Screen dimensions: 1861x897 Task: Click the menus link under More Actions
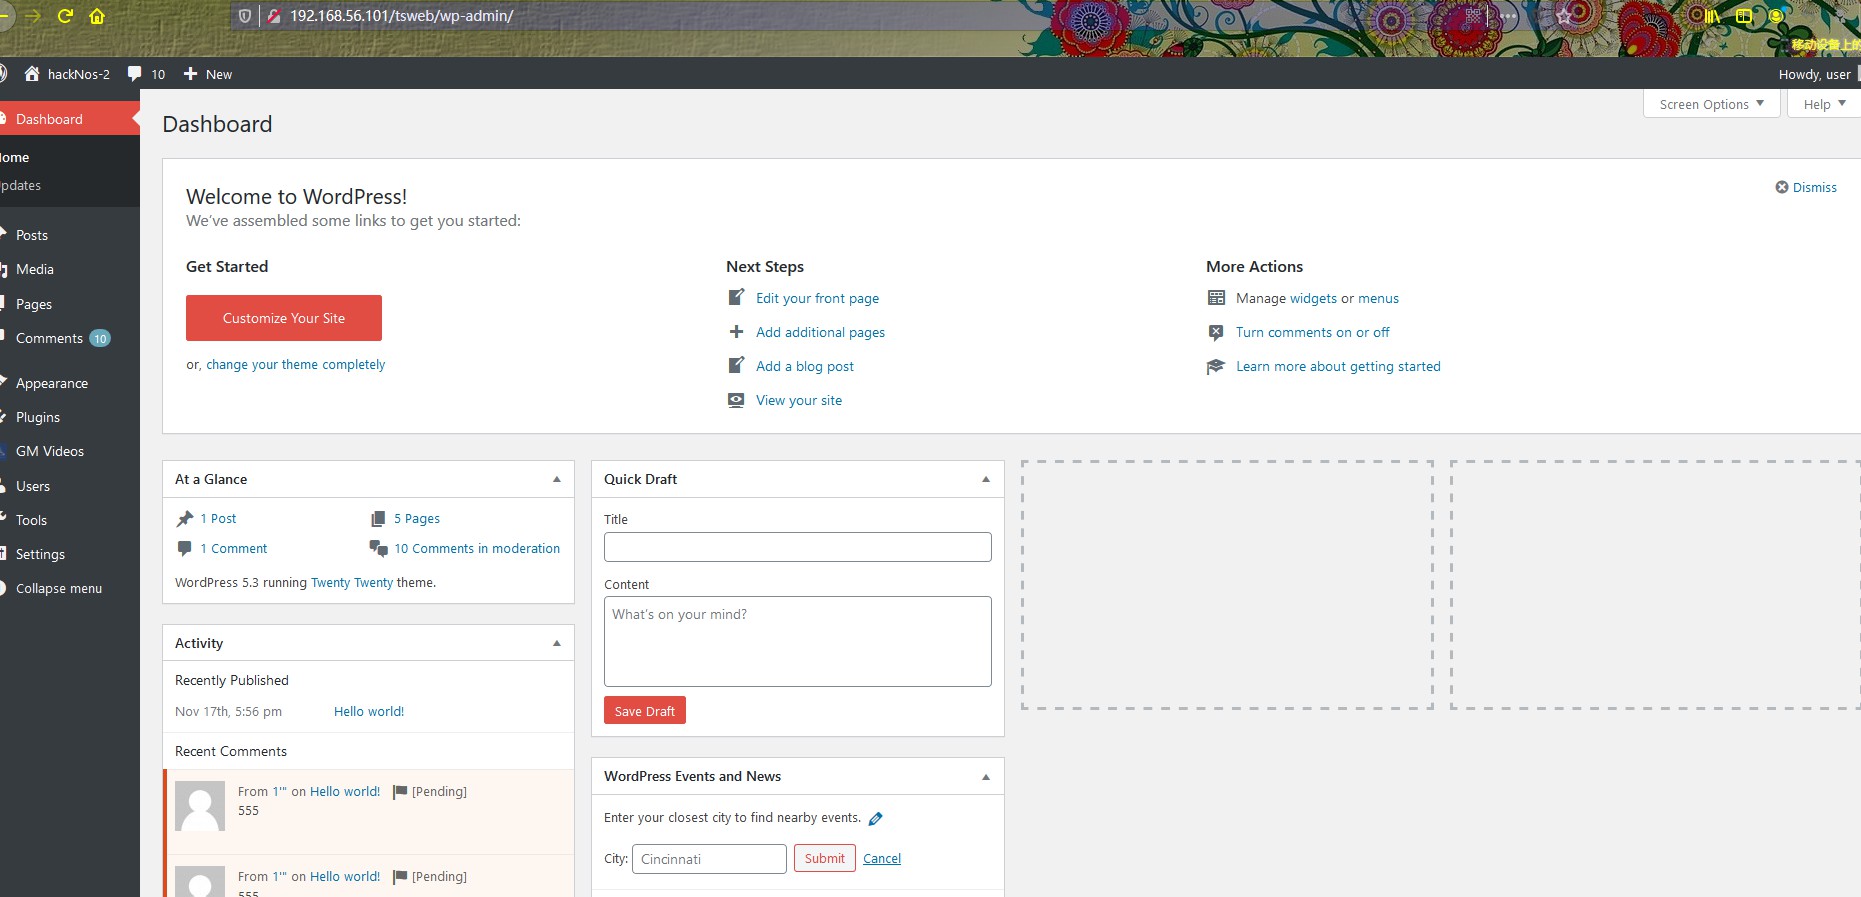click(x=1378, y=298)
